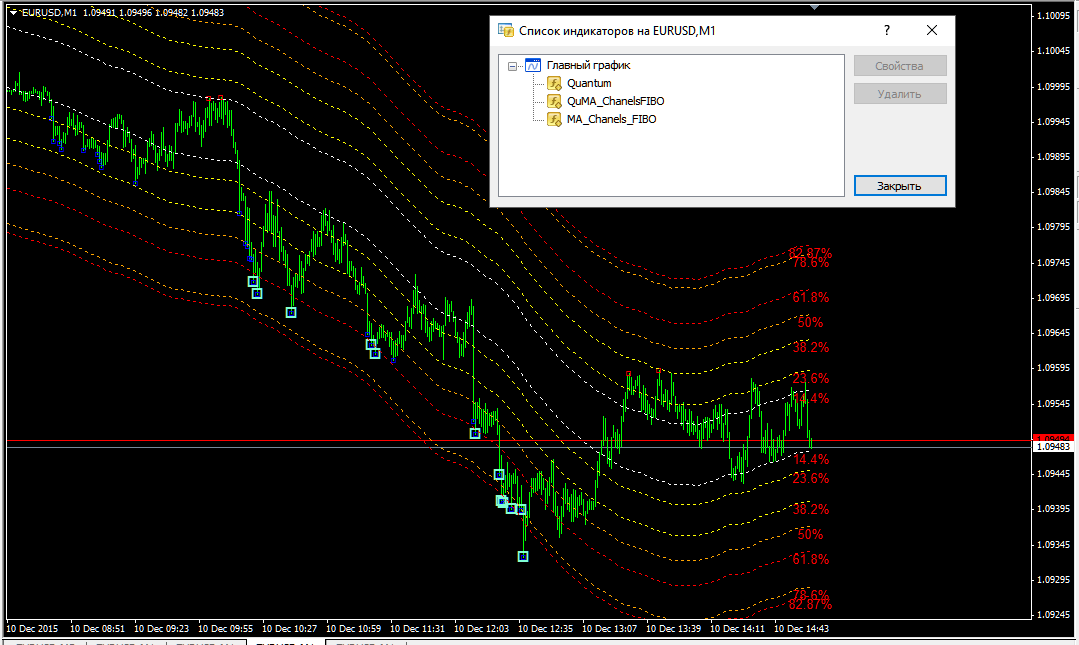This screenshot has height=645, width=1079.
Task: Click the indicator list dialog title icon
Action: pyautogui.click(x=506, y=30)
